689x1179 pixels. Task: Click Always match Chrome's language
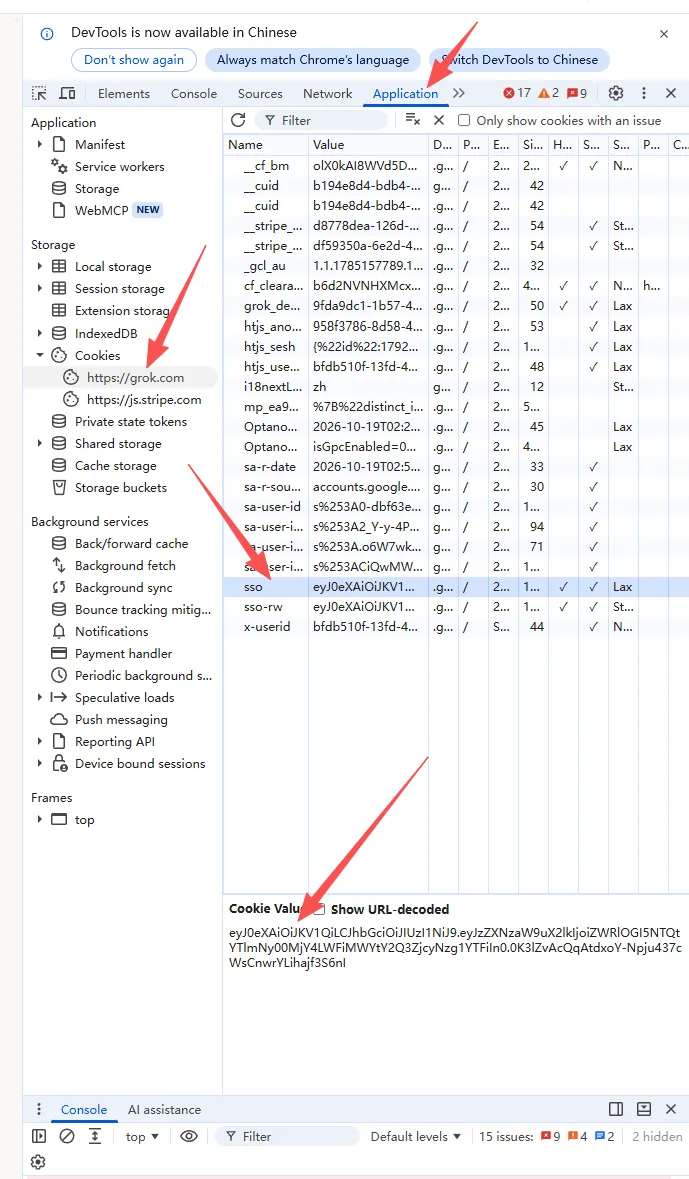pyautogui.click(x=313, y=60)
